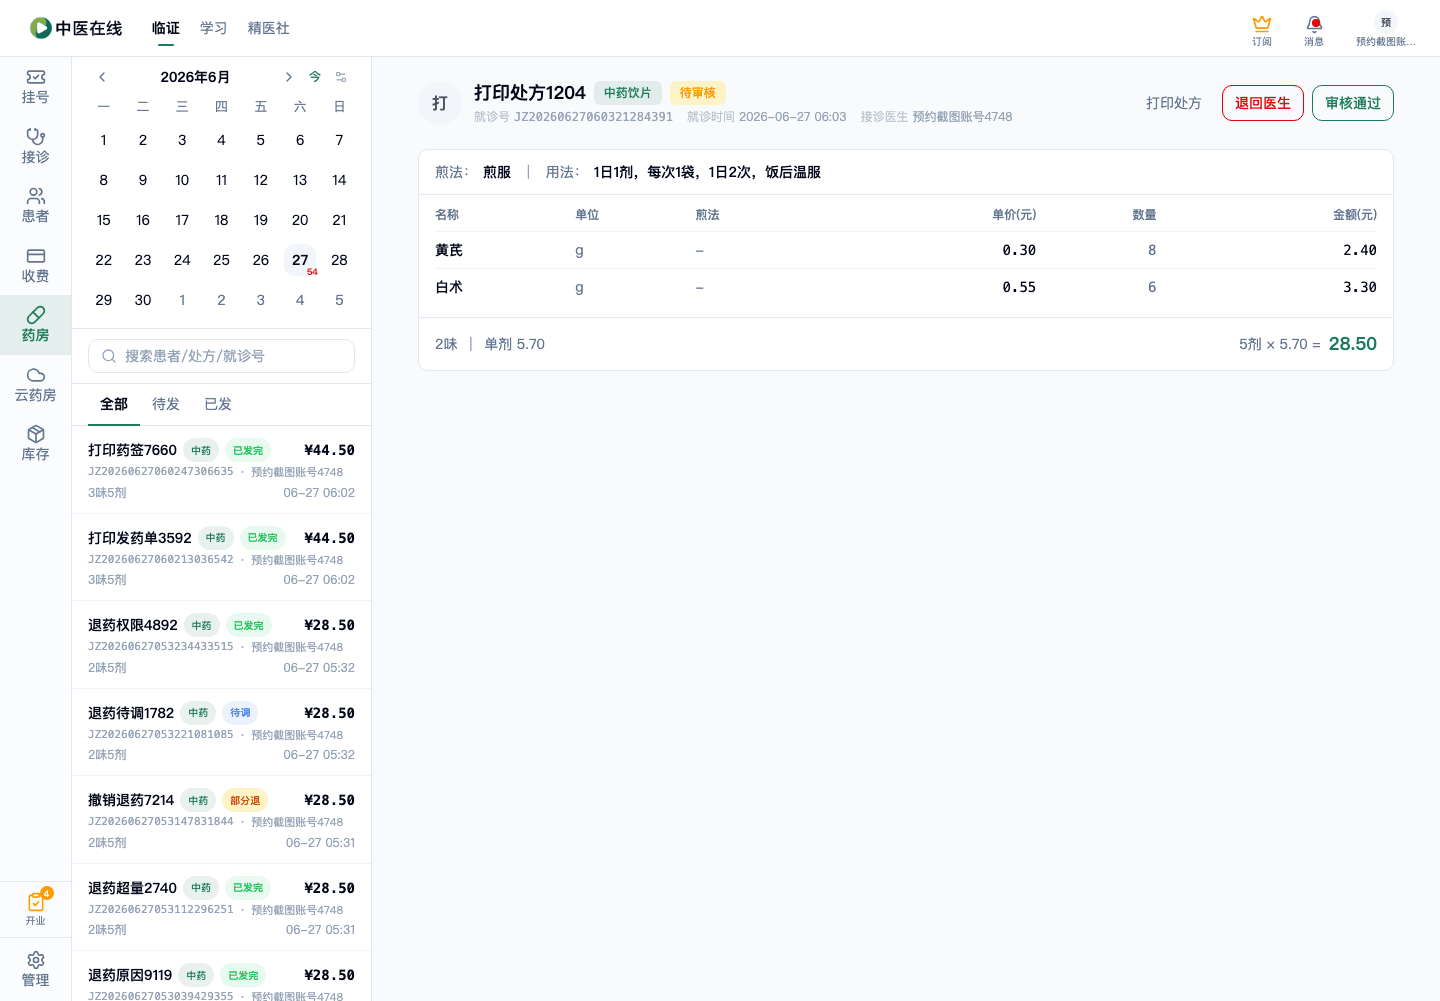Go to next month in calendar

(x=288, y=77)
